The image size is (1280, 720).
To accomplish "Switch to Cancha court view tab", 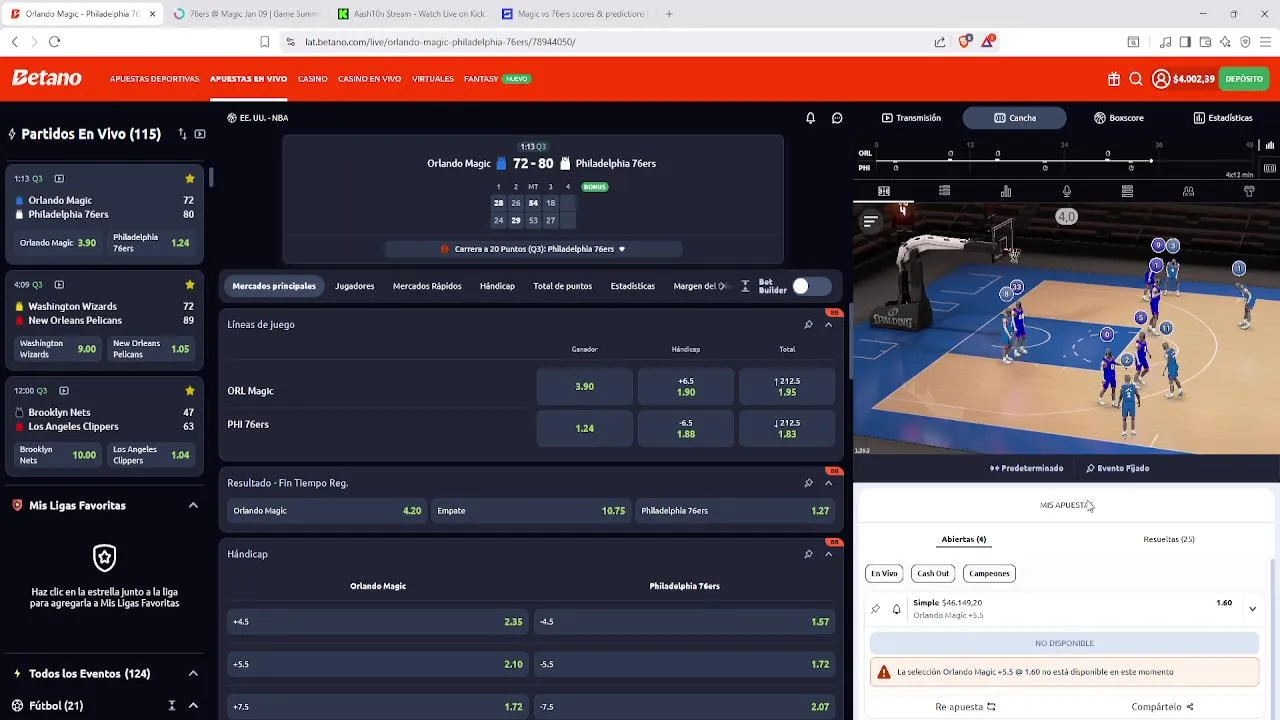I will 1015,118.
